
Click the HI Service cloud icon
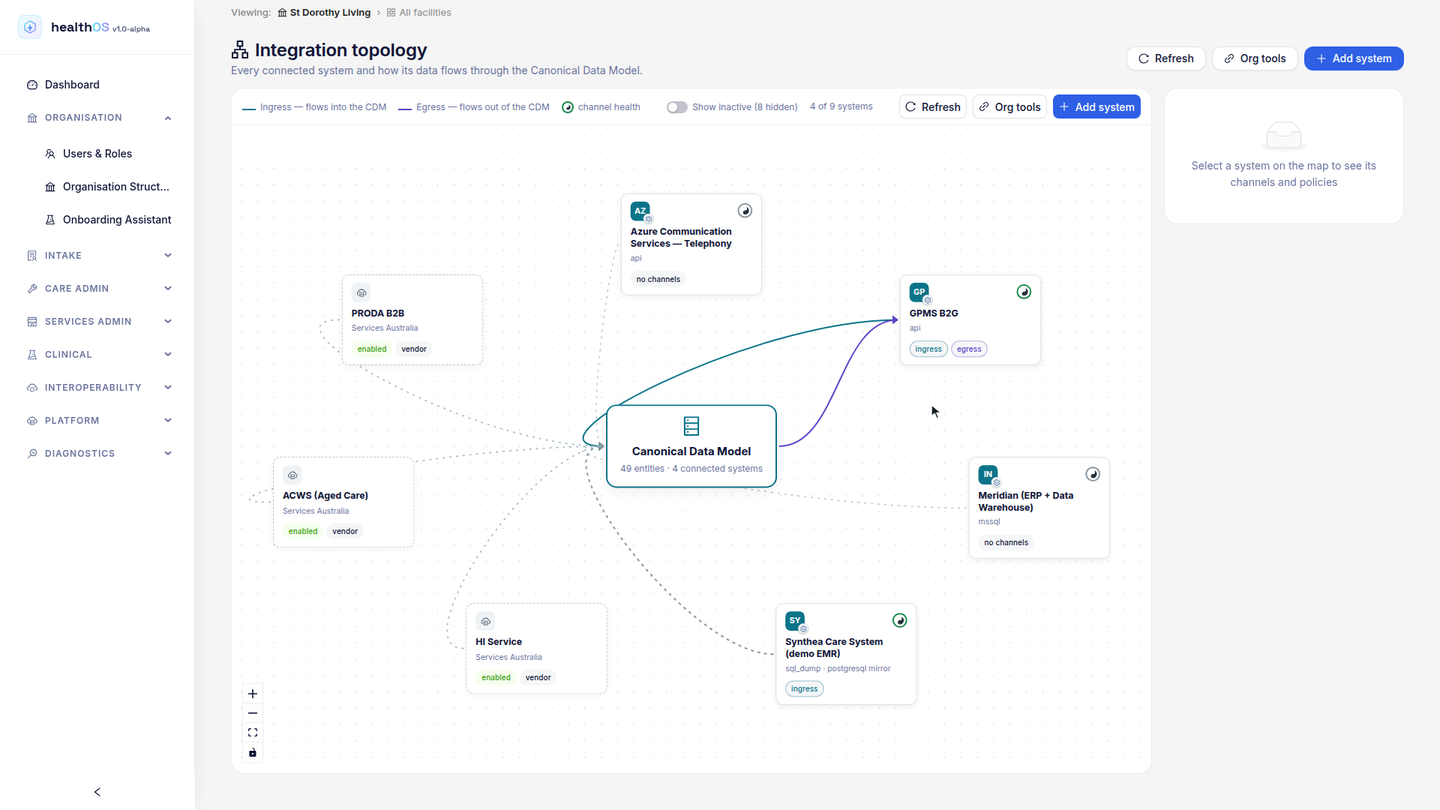[485, 621]
